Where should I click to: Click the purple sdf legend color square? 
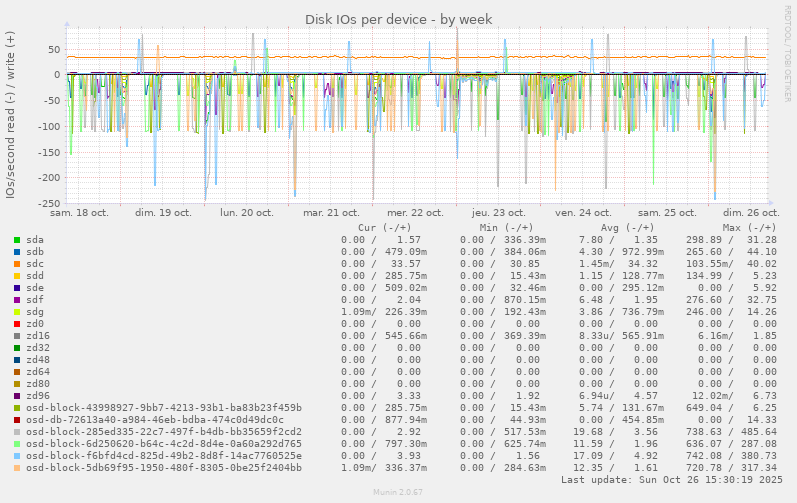(17, 300)
